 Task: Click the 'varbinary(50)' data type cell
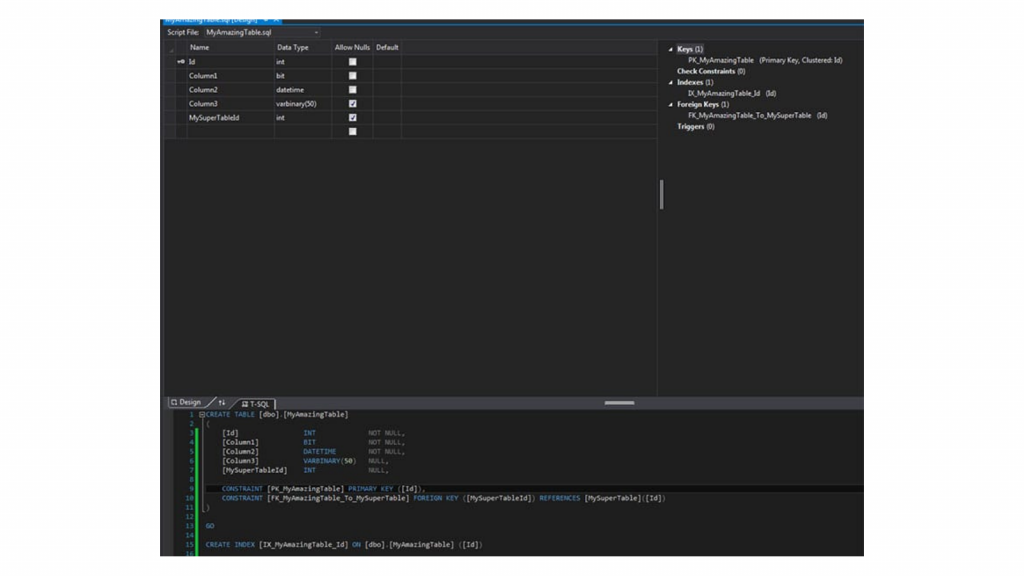(x=303, y=104)
